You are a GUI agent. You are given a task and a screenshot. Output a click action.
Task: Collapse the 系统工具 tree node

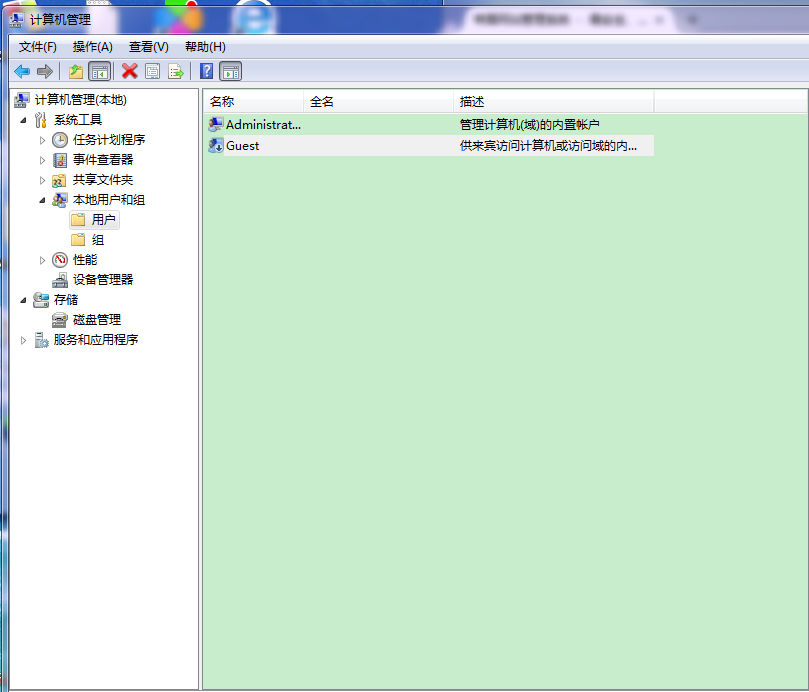point(23,120)
